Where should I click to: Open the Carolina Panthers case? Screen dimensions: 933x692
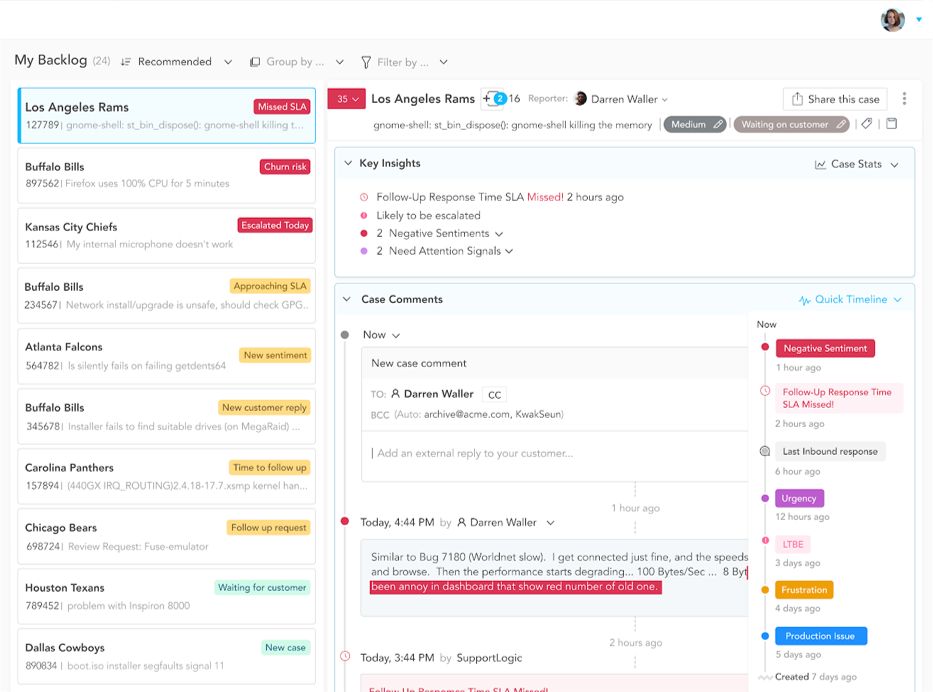(x=167, y=477)
